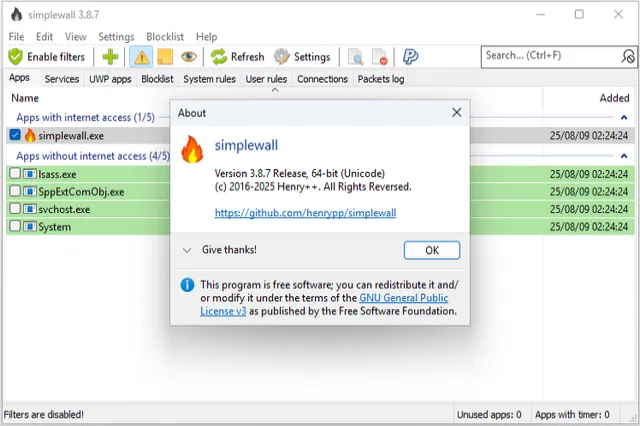This screenshot has width=640, height=426.
Task: Click the System app icon
Action: (x=29, y=227)
